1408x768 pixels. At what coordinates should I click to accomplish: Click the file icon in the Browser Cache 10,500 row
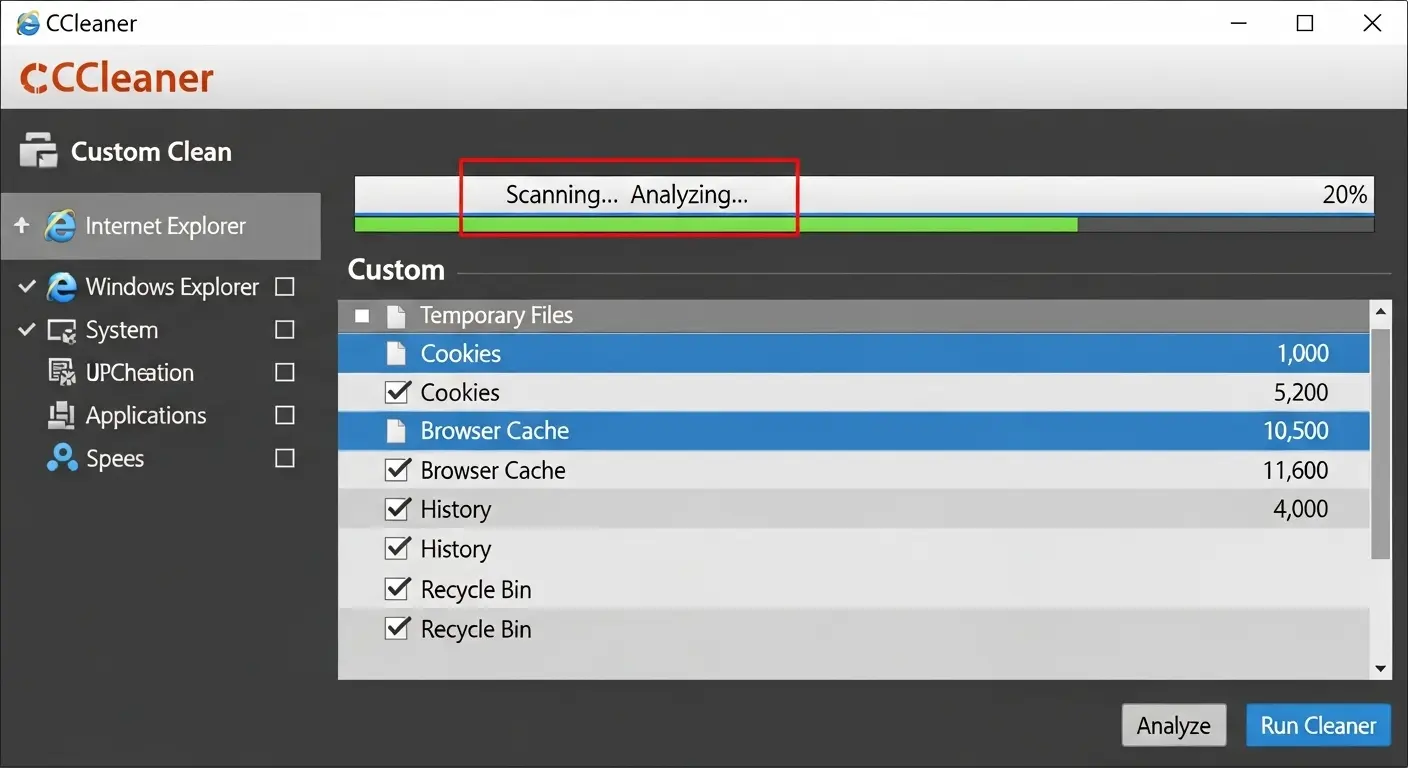pos(396,431)
